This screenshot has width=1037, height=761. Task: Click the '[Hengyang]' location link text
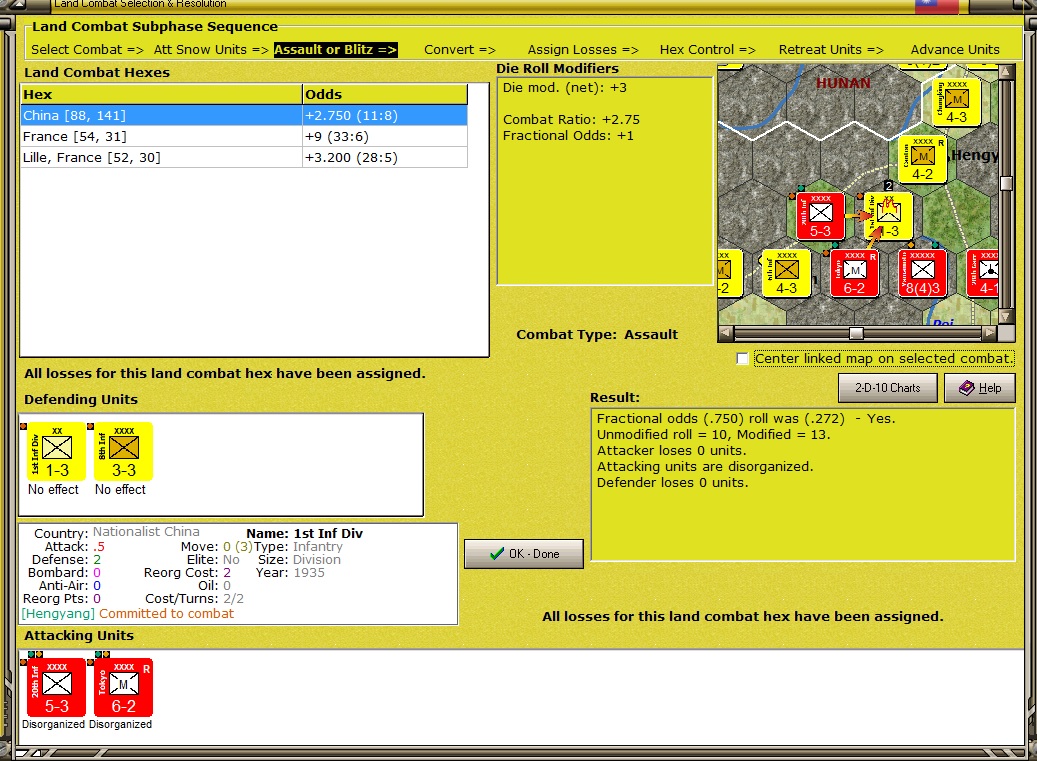tap(60, 614)
